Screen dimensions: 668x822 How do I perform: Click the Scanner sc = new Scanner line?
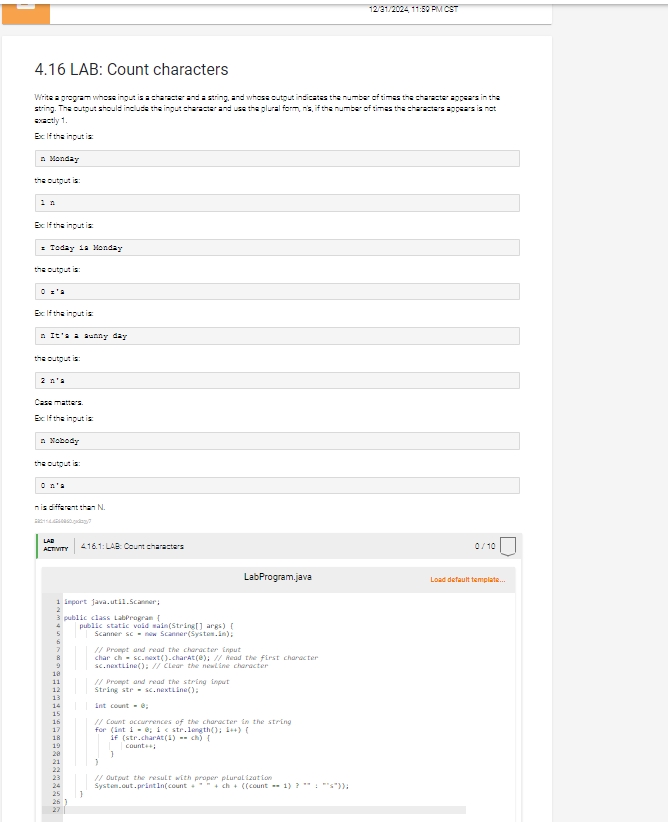(164, 634)
